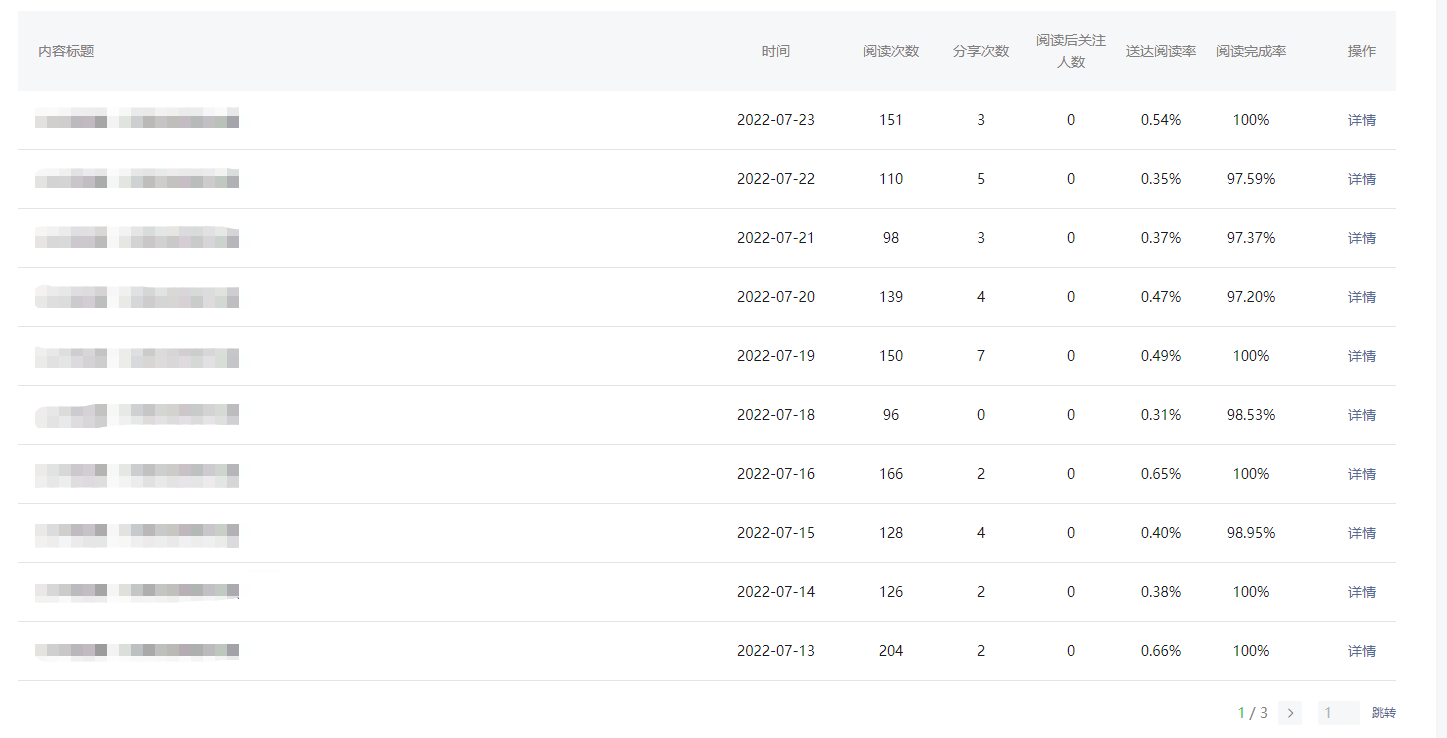Open 详情 for the 2022-07-16 row
This screenshot has width=1447, height=738.
(x=1361, y=474)
